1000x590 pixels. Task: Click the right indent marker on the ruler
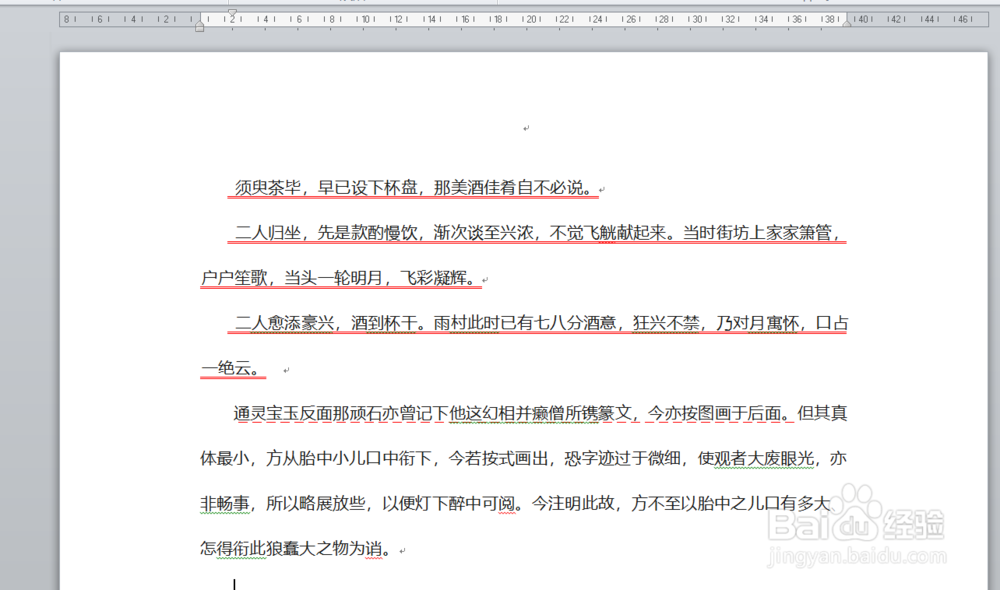(x=847, y=23)
